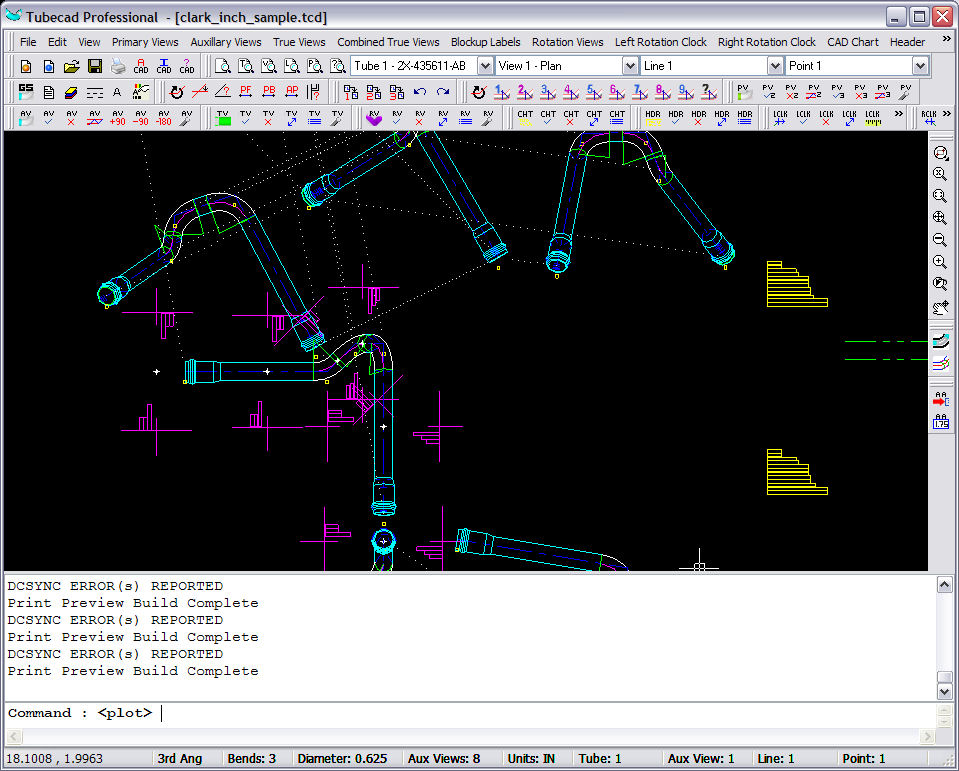Viewport: 959px width, 771px height.
Task: Click the Save floppy disk icon
Action: tap(95, 66)
